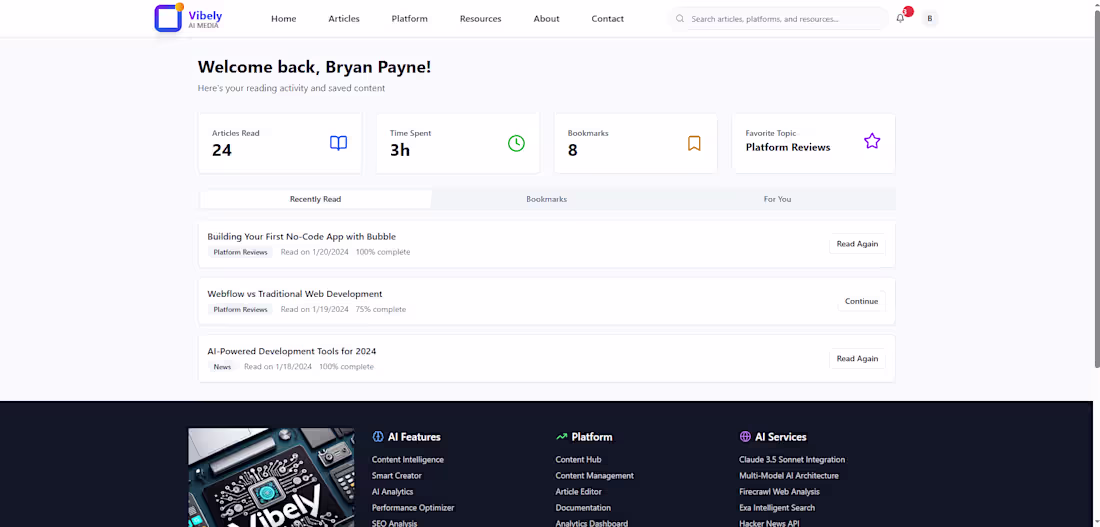Click title AI-Powered Development Tools for 2024

coord(292,351)
